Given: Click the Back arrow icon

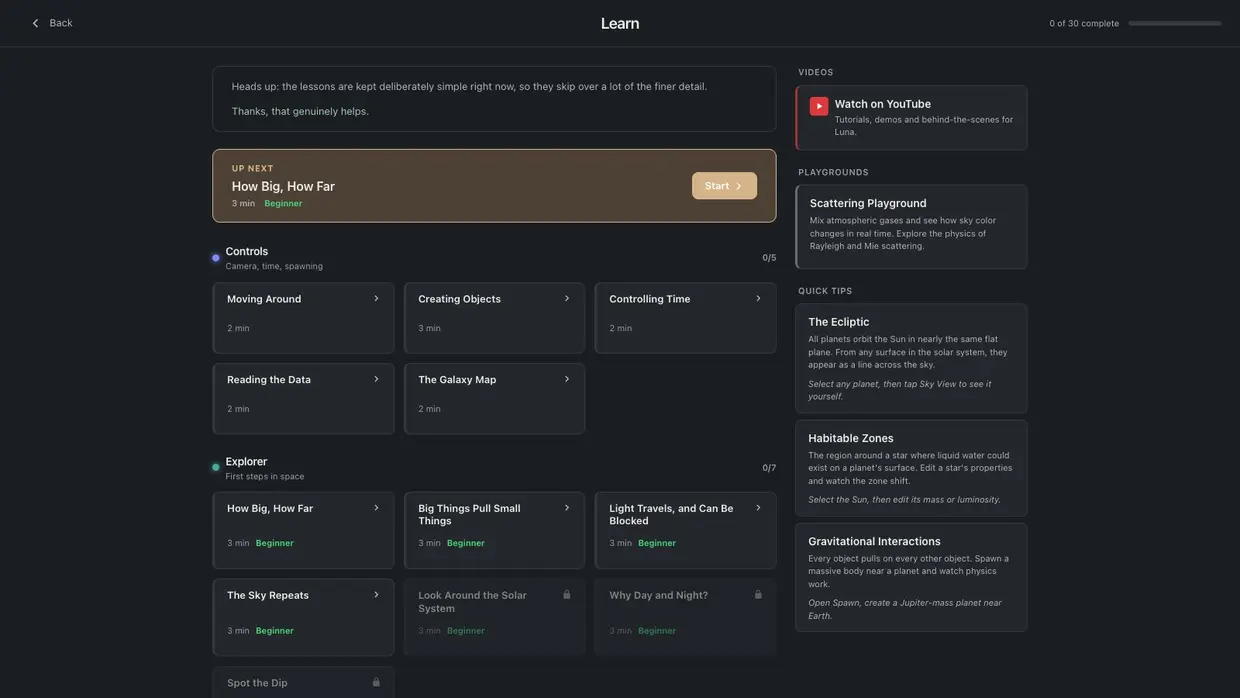Looking at the screenshot, I should [x=36, y=23].
